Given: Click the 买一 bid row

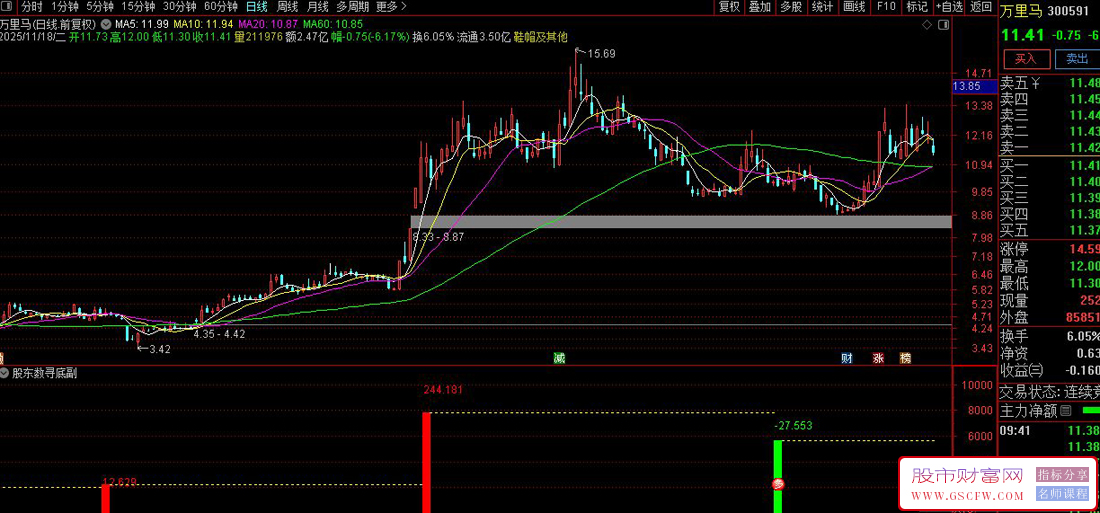Looking at the screenshot, I should pyautogui.click(x=1049, y=166).
